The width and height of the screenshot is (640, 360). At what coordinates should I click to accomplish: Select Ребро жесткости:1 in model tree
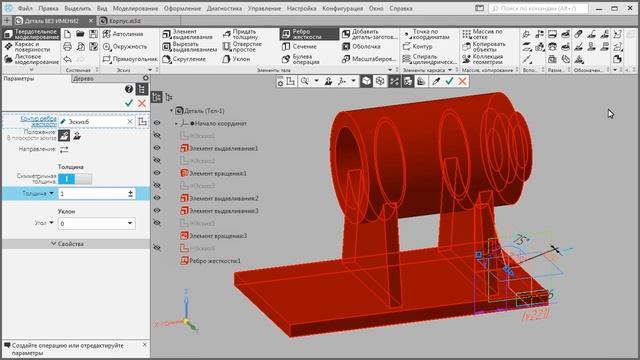point(215,261)
